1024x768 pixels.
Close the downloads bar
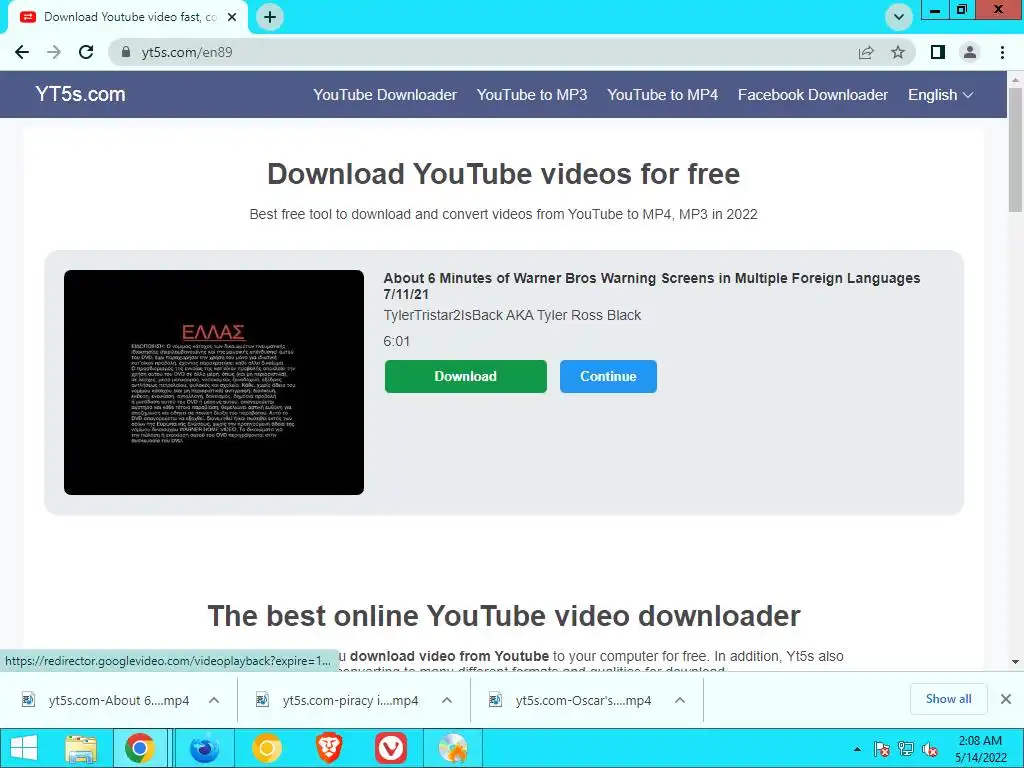point(1006,699)
